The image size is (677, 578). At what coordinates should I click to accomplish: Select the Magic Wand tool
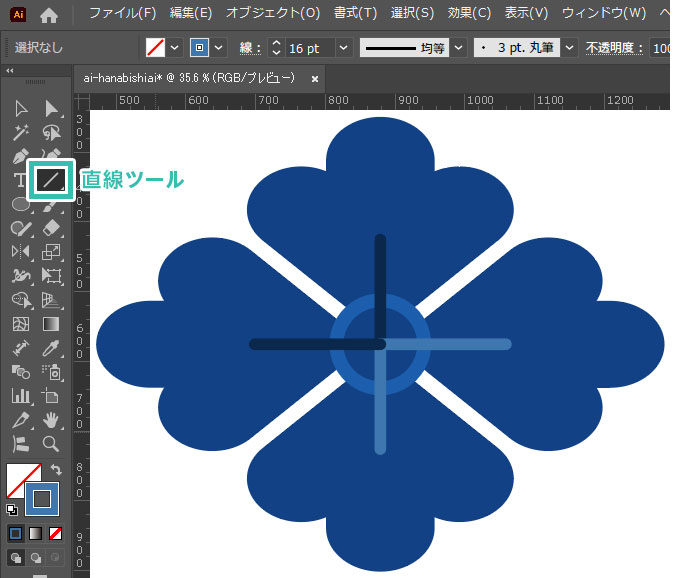point(20,132)
